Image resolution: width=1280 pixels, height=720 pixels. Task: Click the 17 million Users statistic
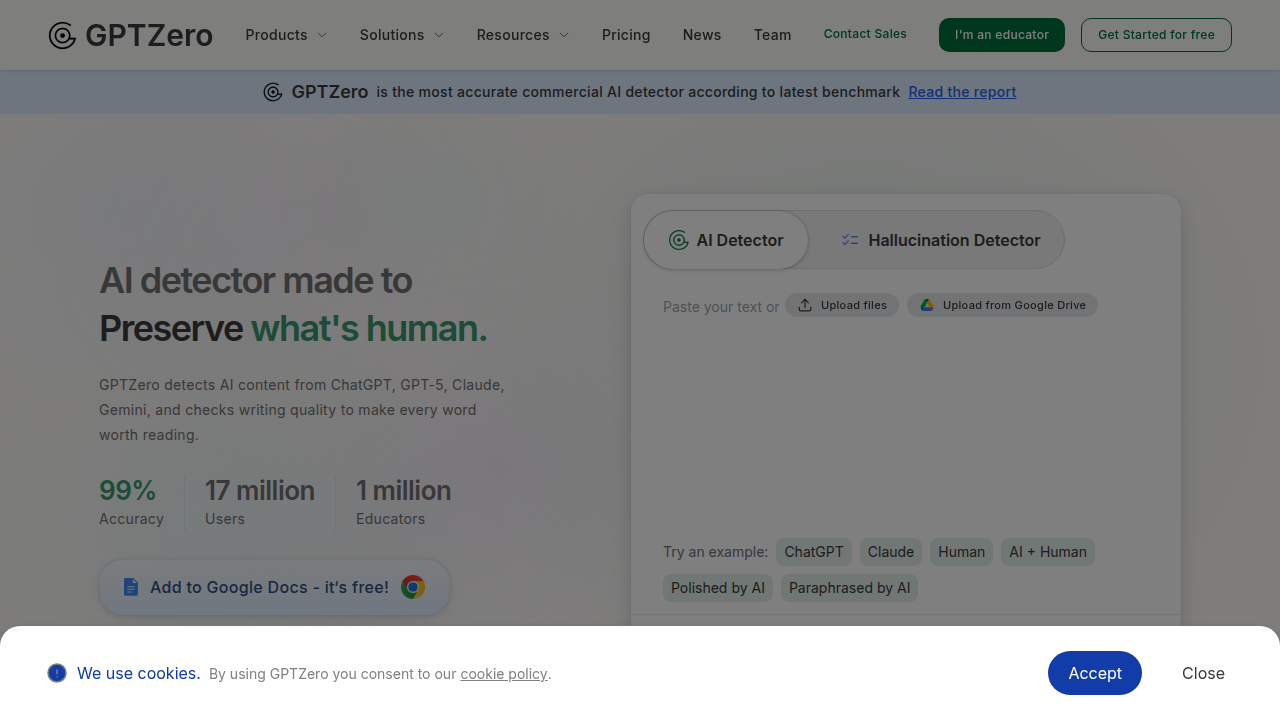click(x=260, y=502)
